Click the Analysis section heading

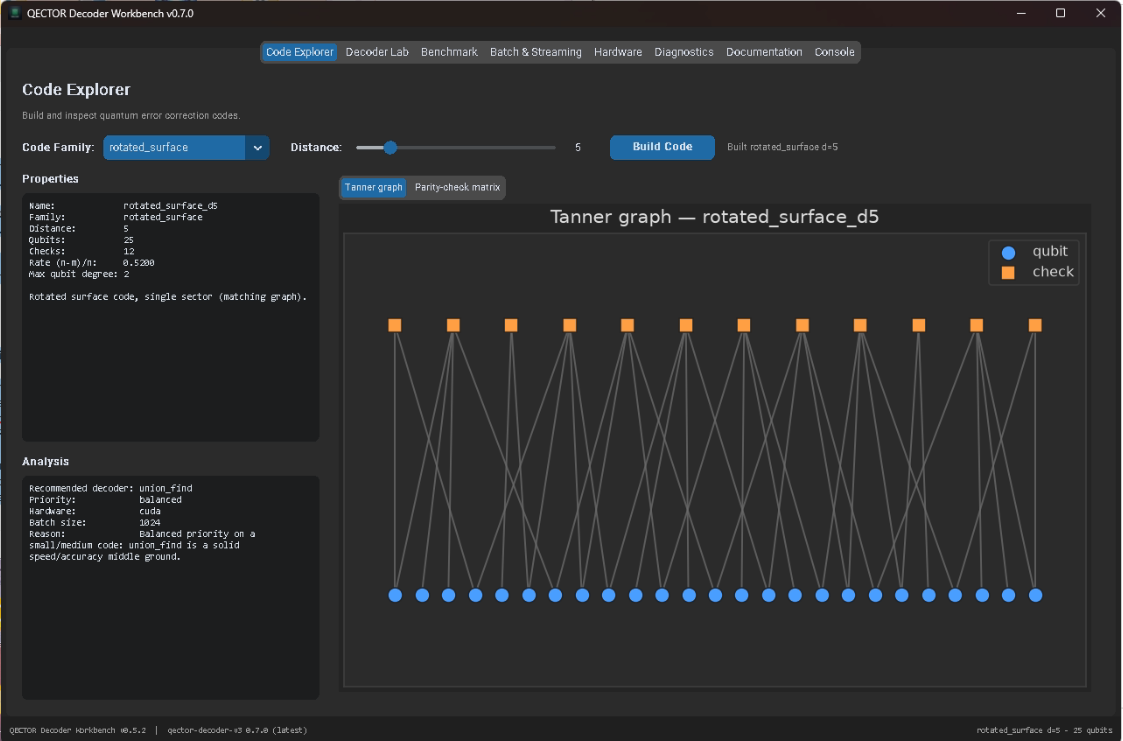pyautogui.click(x=45, y=462)
